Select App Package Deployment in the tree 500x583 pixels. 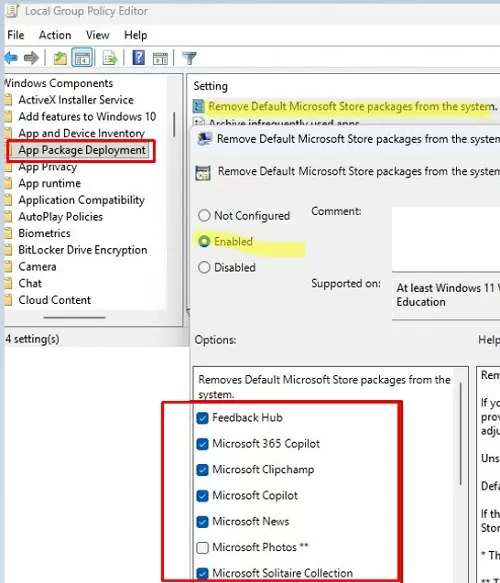pos(82,150)
